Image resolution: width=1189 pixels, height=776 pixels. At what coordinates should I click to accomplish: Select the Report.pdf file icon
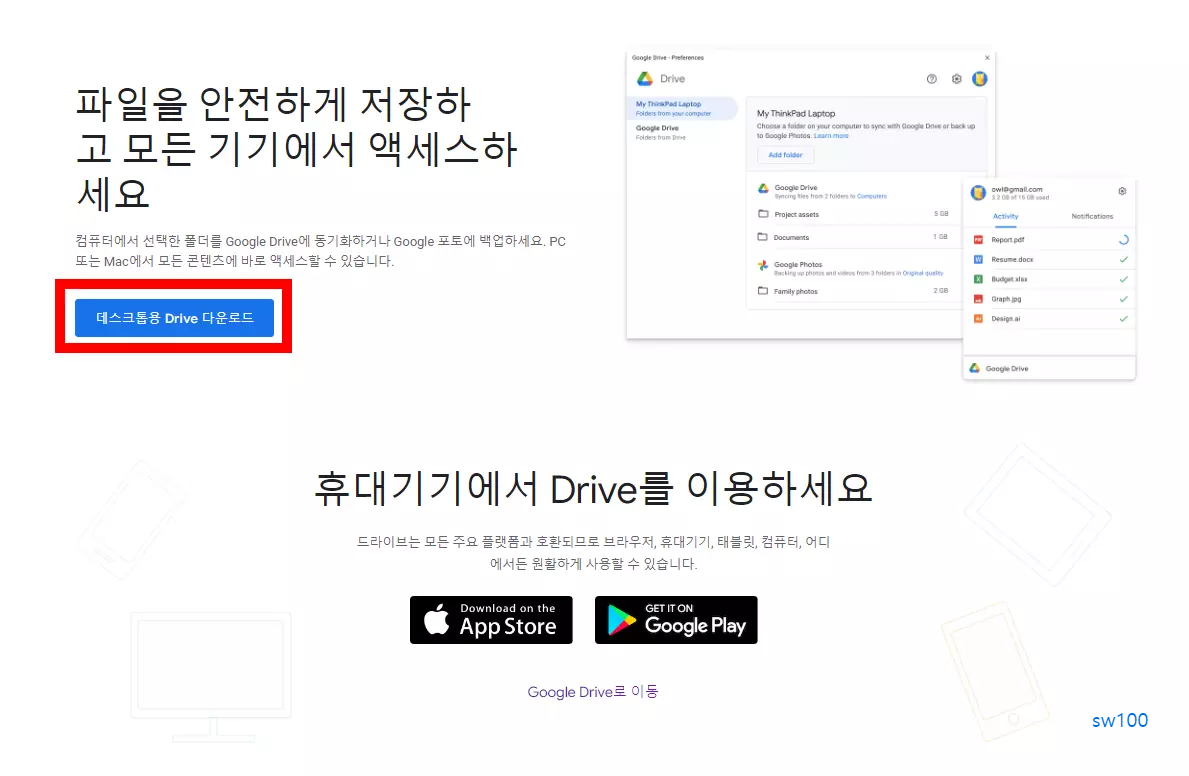tap(978, 240)
